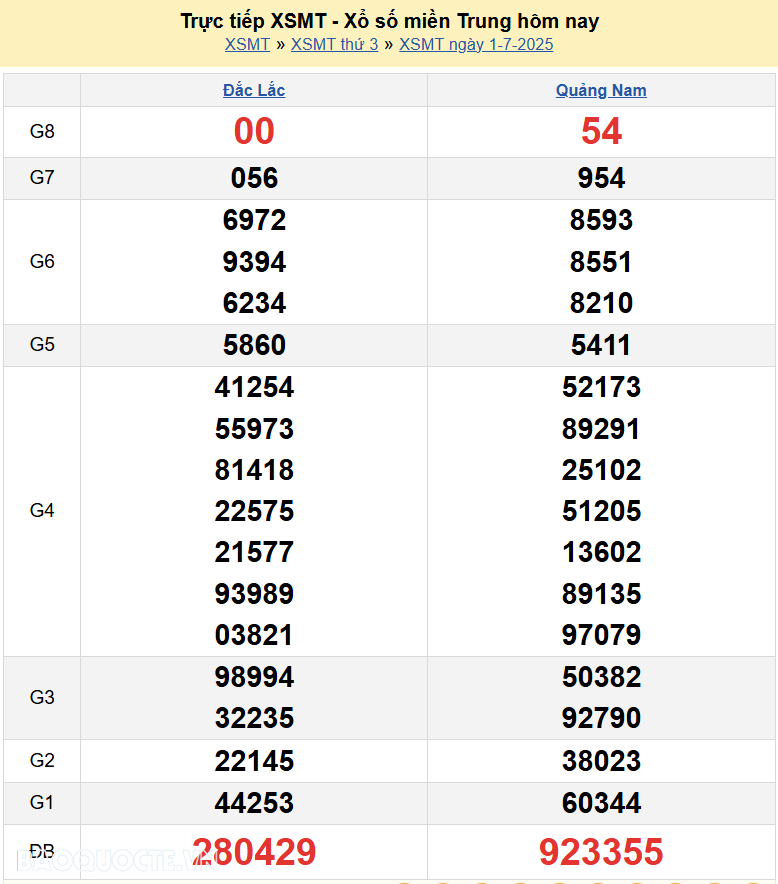Click the G4 row label
Viewport: 778px width, 884px height.
coord(42,511)
